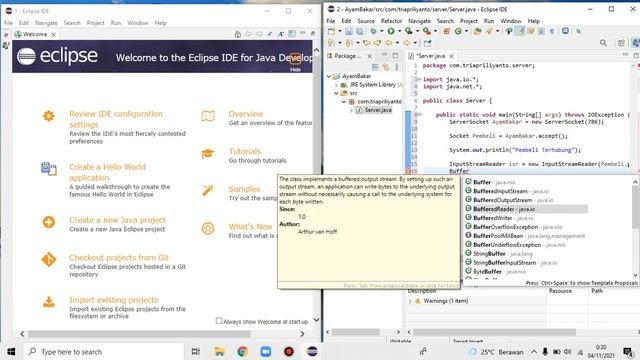Image resolution: width=640 pixels, height=360 pixels.
Task: Collapse the AyamBakar project tree node
Action: click(x=329, y=76)
